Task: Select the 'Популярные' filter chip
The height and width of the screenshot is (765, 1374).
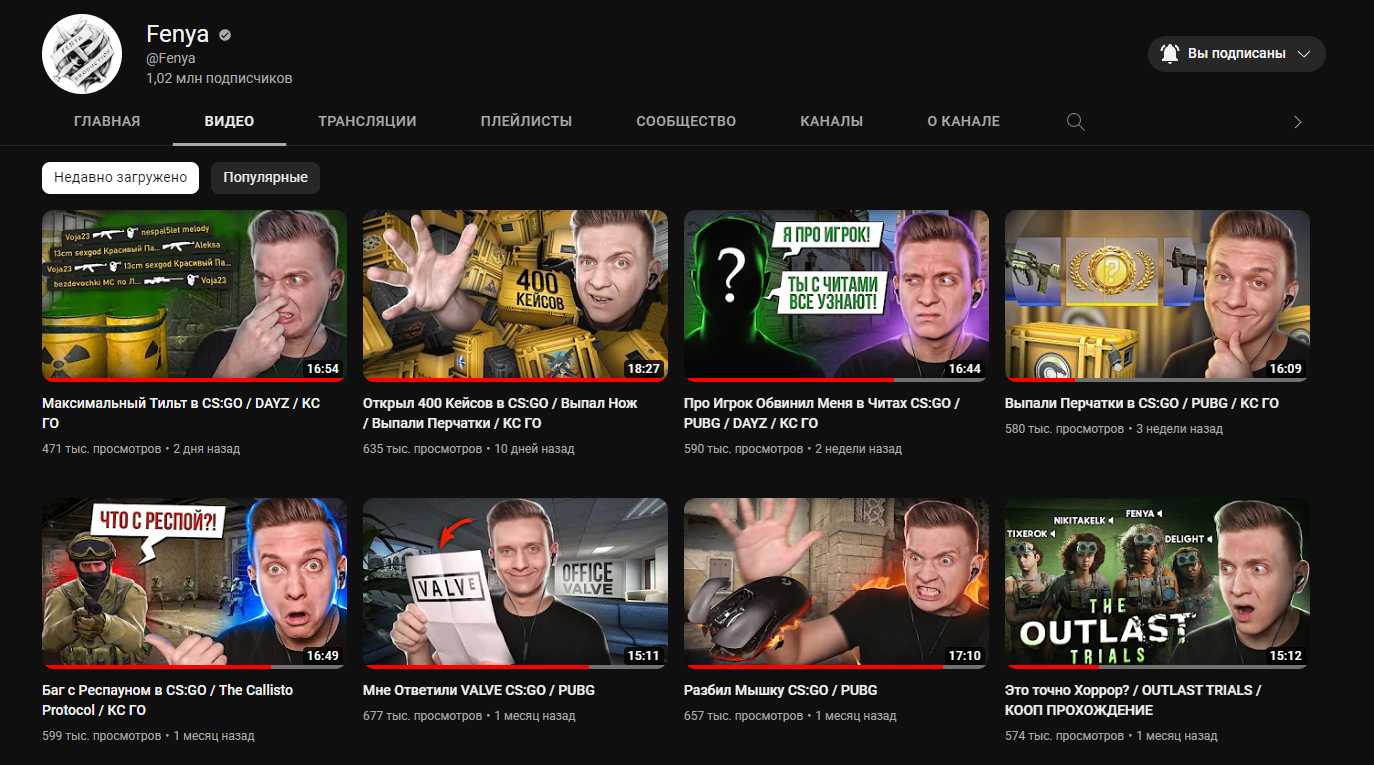Action: click(265, 177)
